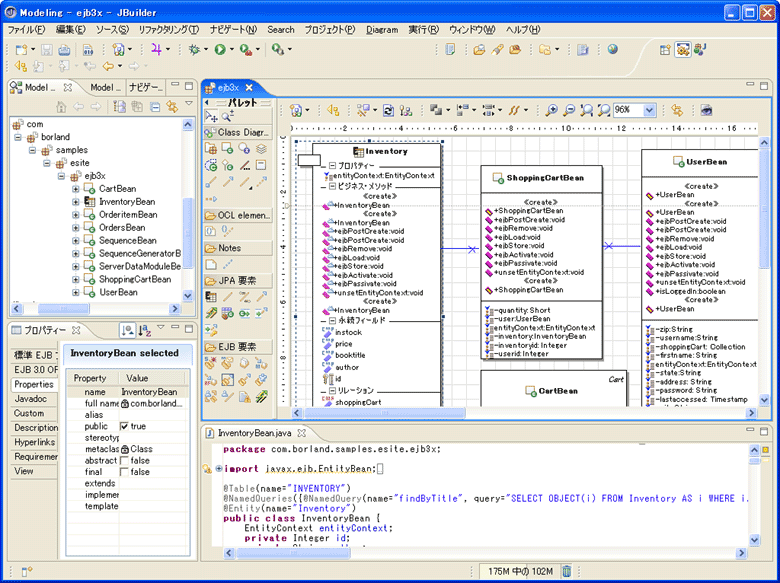Image resolution: width=780 pixels, height=583 pixels.
Task: Click the eye icon in diagram toolbar
Action: (706, 110)
